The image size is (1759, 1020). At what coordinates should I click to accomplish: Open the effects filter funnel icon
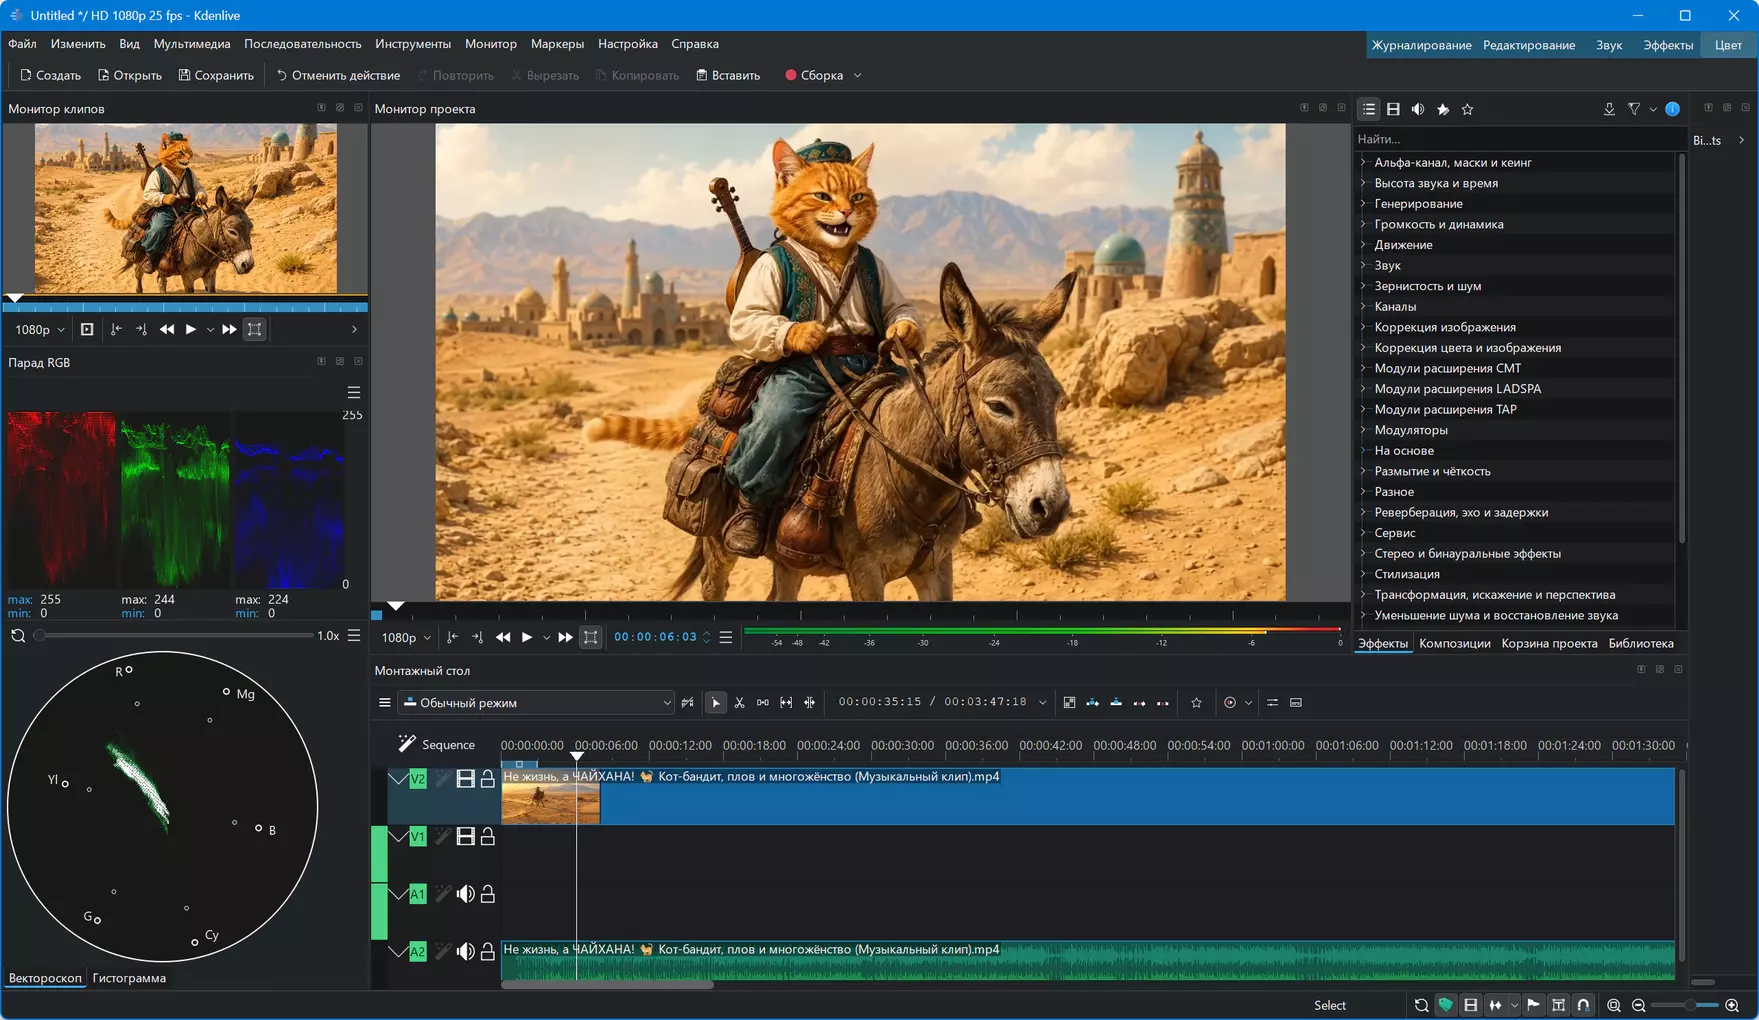tap(1634, 109)
